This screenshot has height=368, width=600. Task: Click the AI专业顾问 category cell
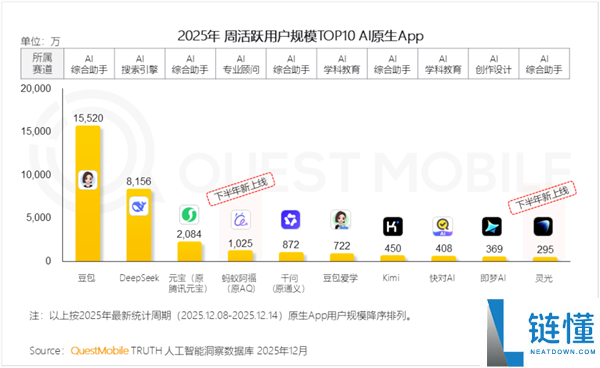(x=241, y=64)
